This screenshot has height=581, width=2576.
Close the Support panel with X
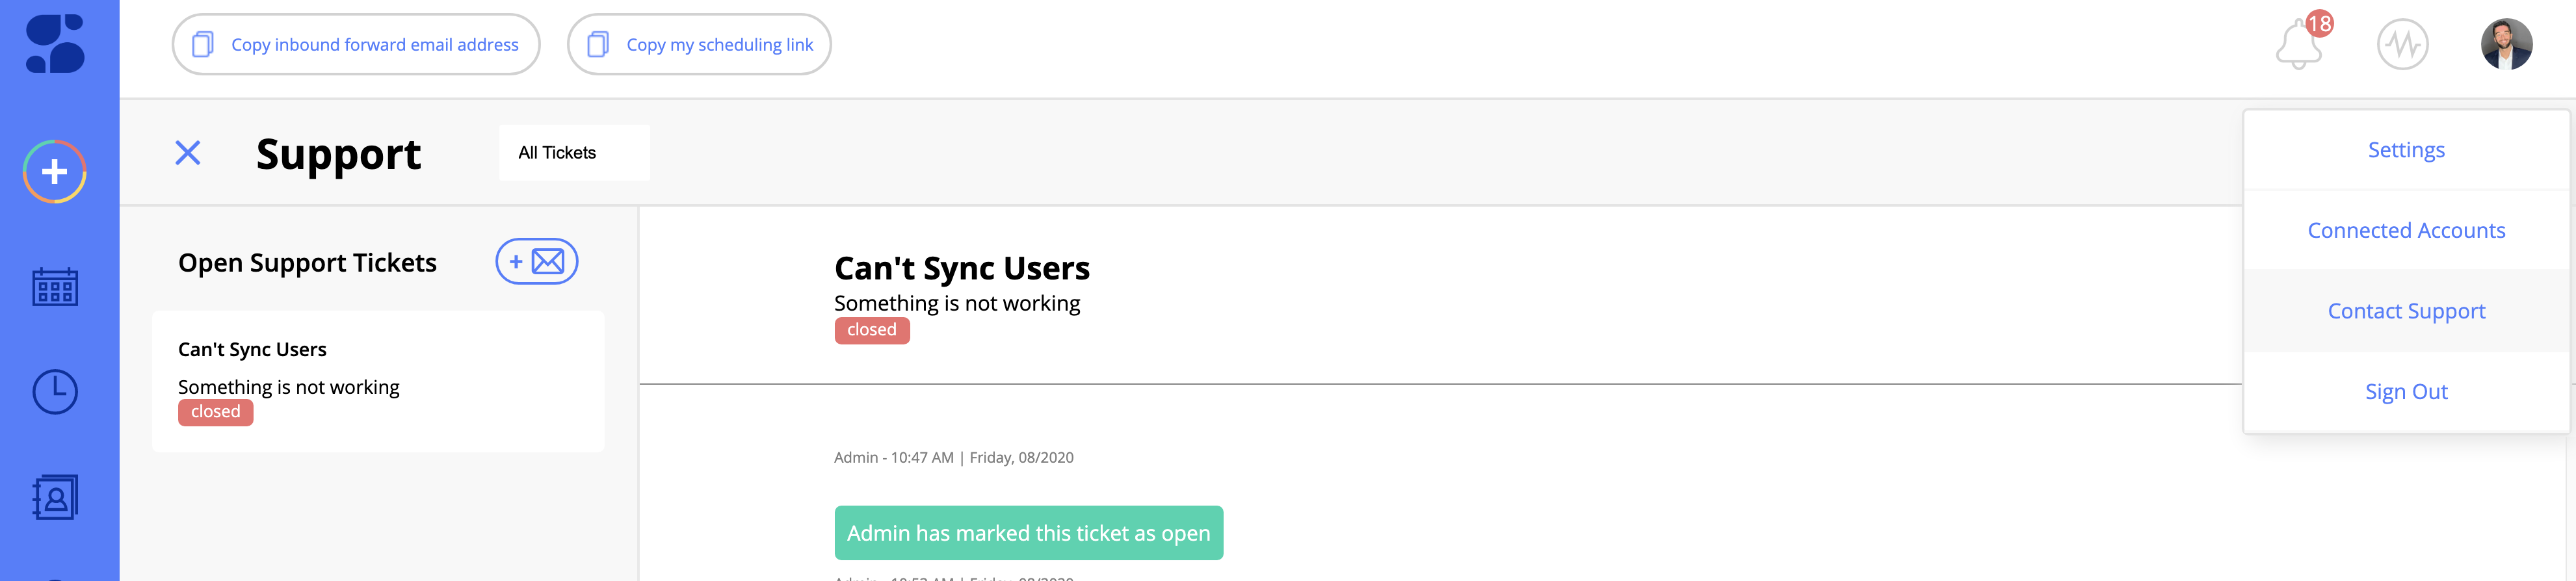point(188,153)
